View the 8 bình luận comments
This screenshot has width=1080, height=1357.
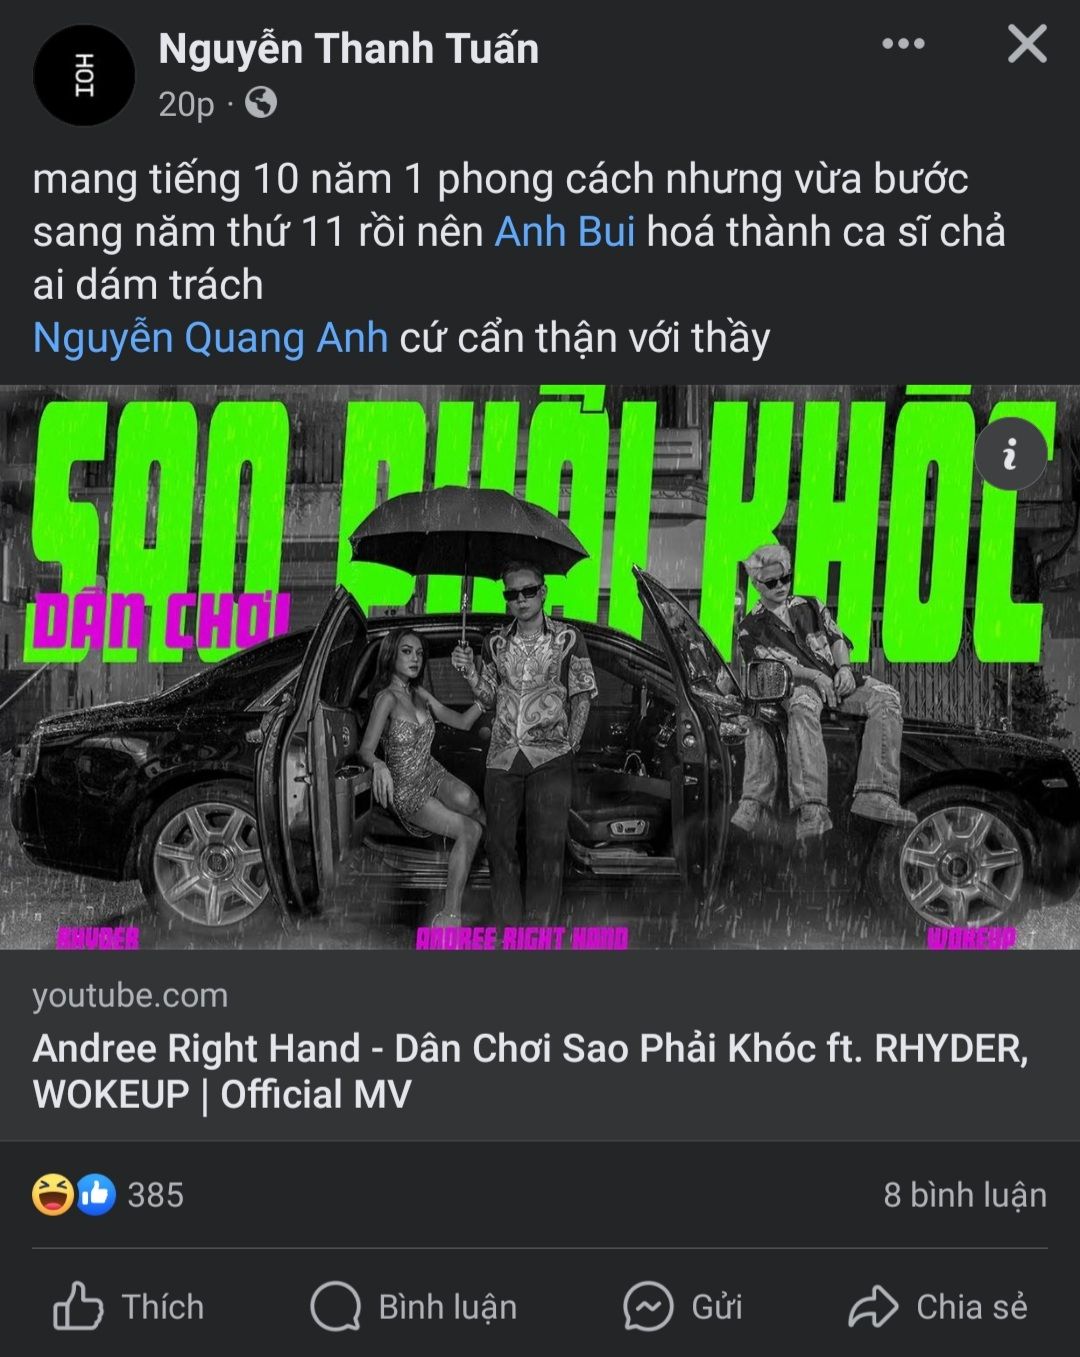(965, 1194)
